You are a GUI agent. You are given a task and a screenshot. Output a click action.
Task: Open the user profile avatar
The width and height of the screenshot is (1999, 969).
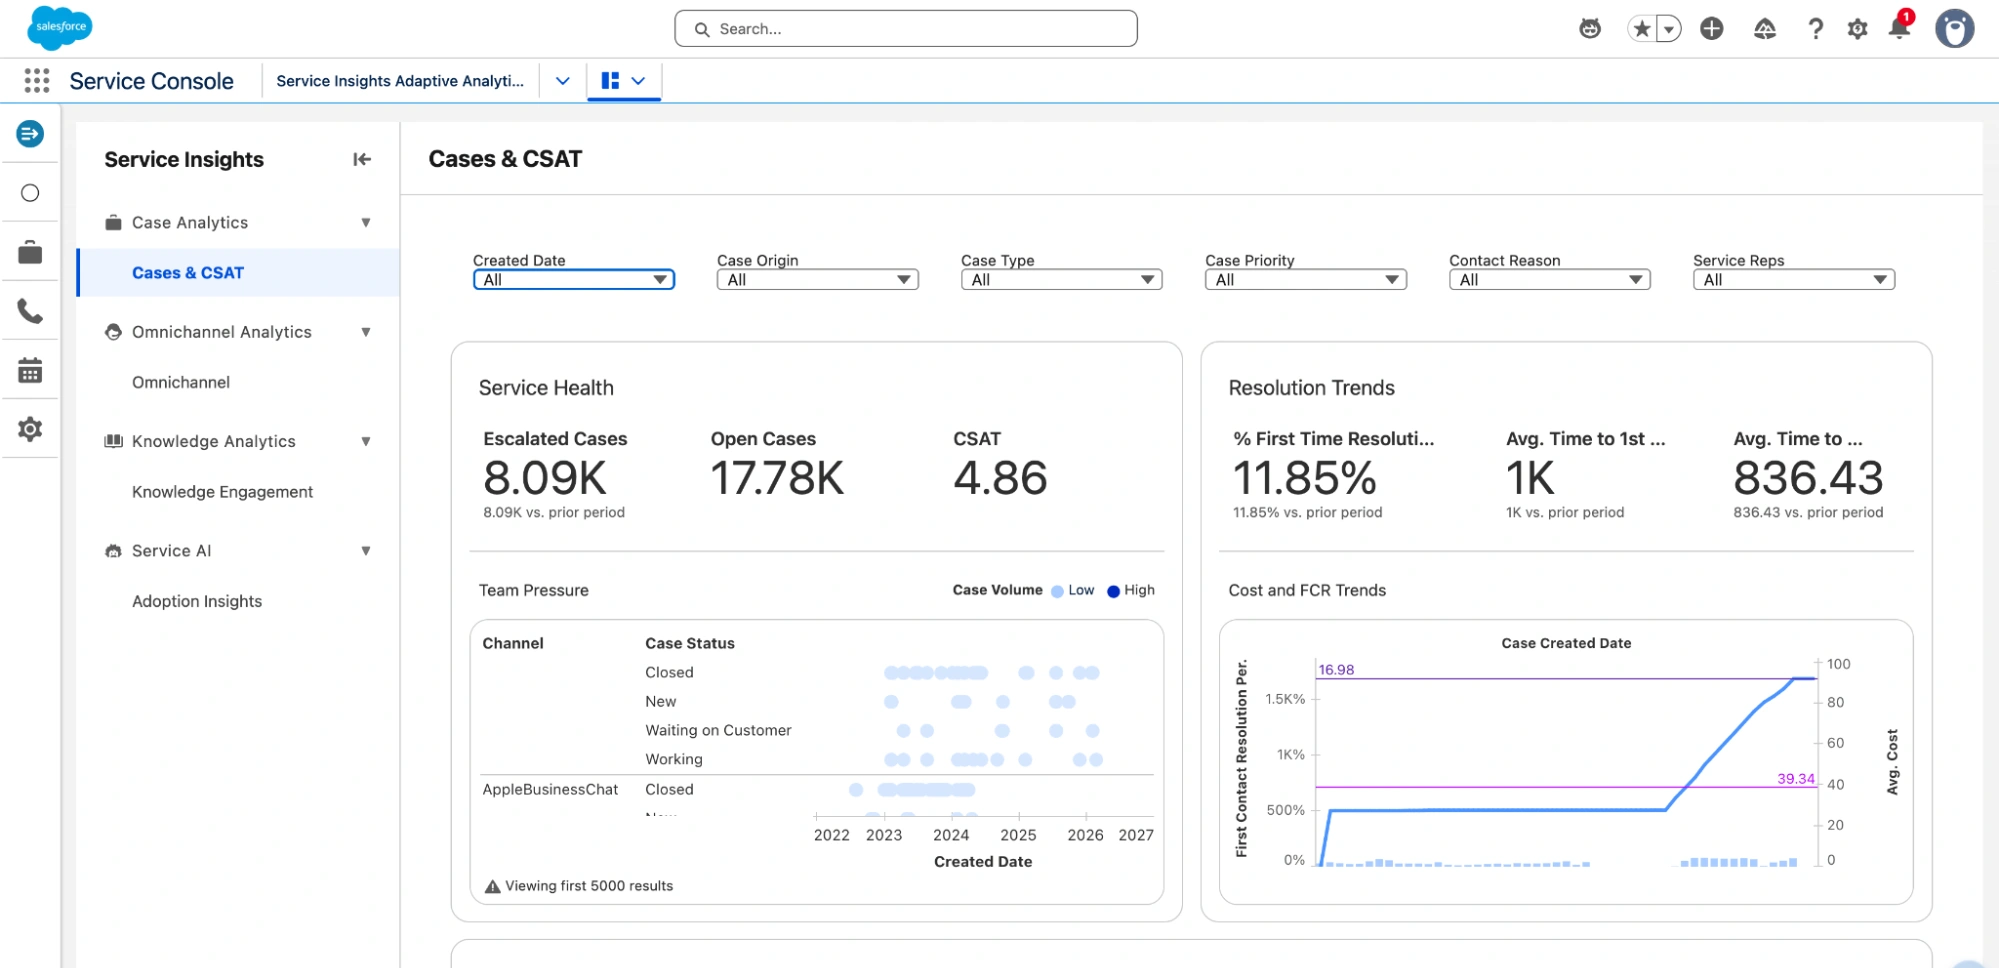point(1954,29)
